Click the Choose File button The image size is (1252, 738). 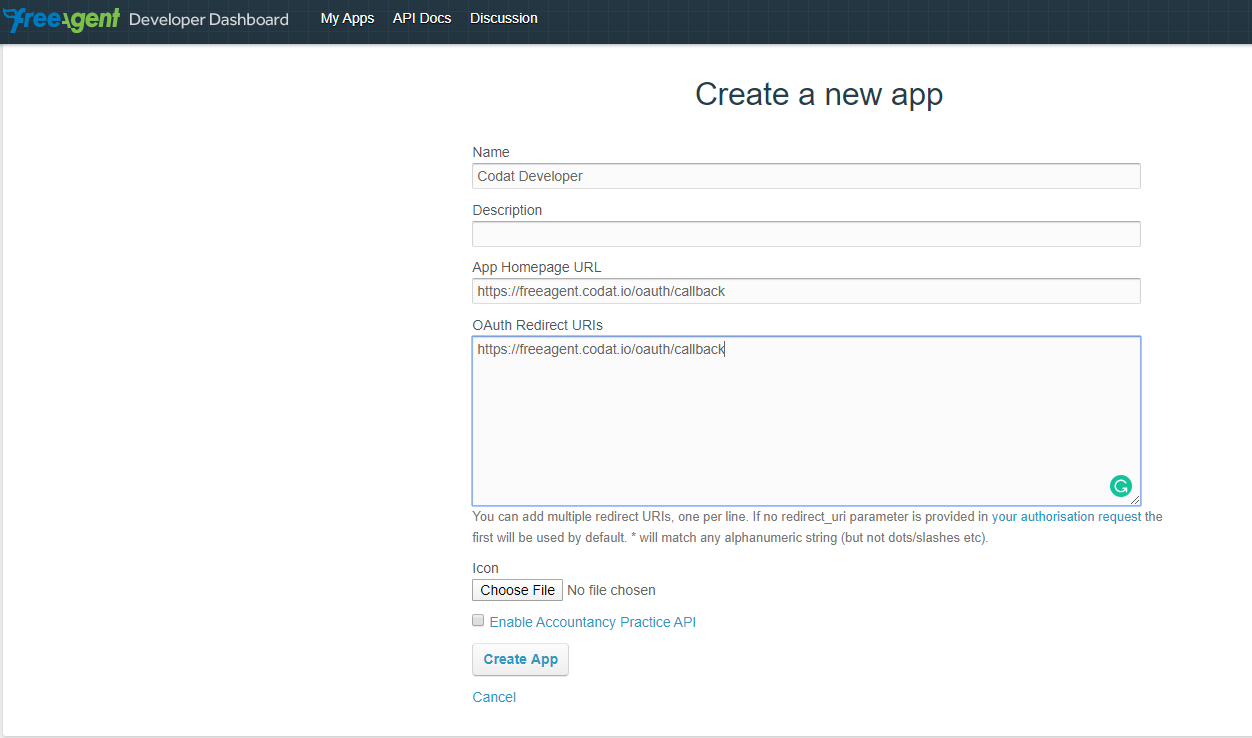click(x=517, y=590)
